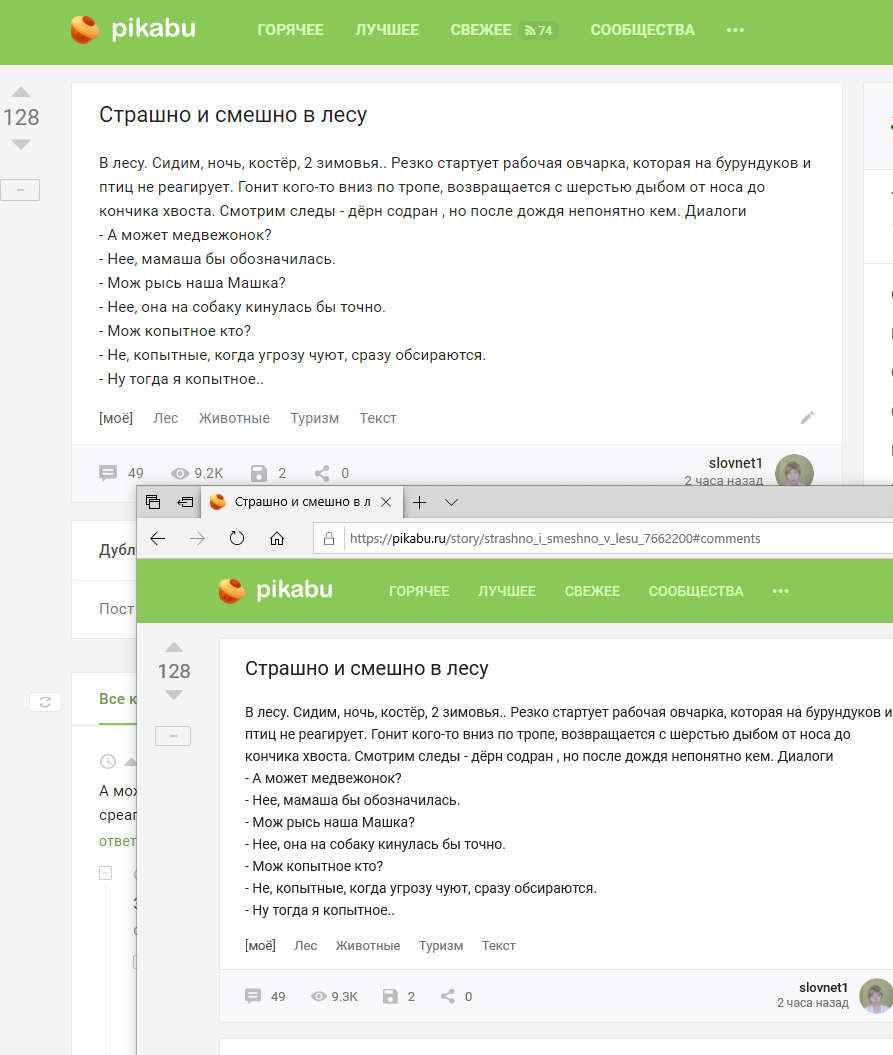
Task: Expand the Edge tab previews chevron
Action: 451,502
